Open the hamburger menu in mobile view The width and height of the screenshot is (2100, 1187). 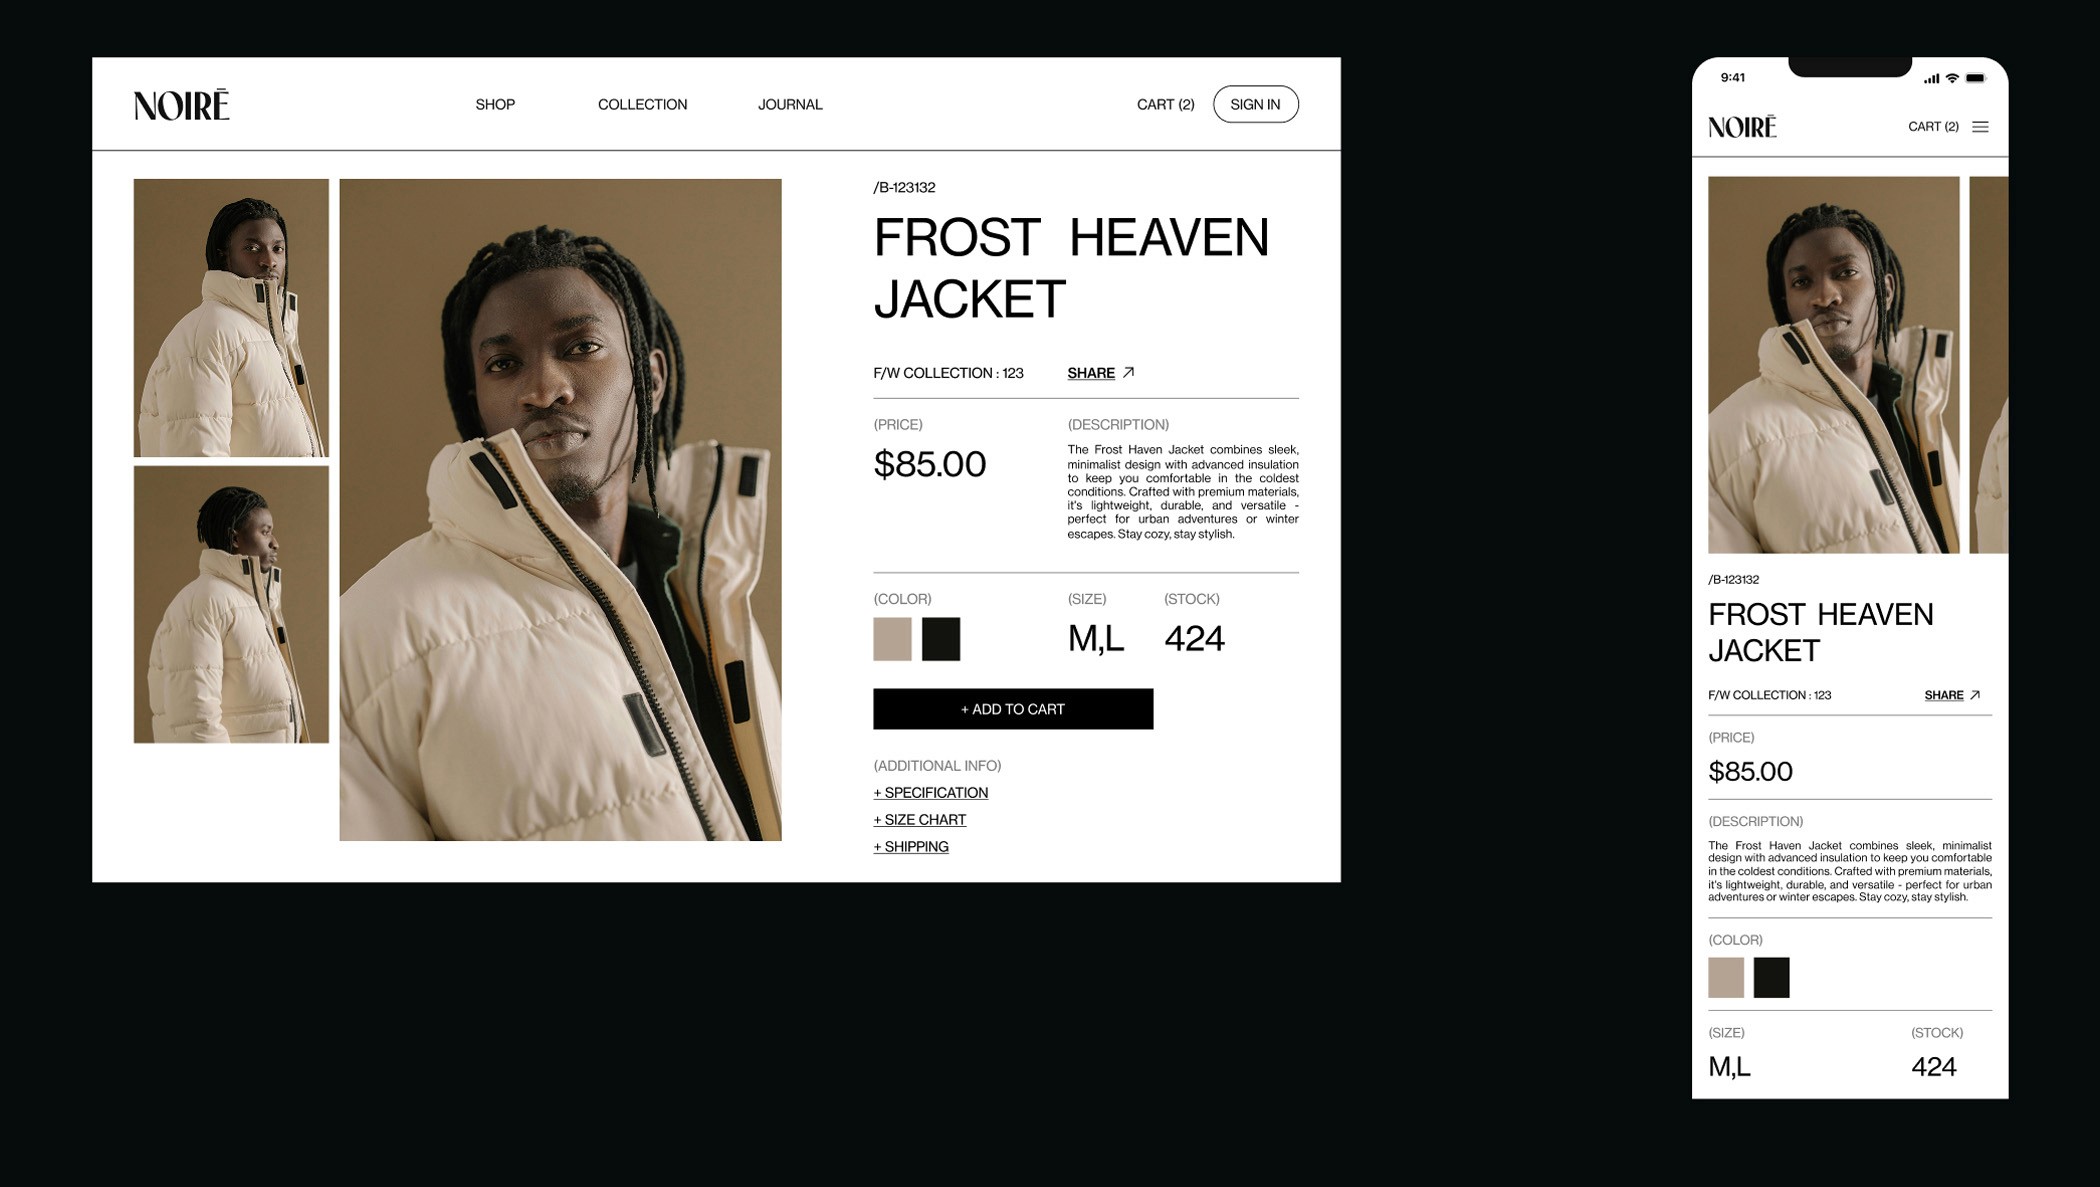[x=1980, y=127]
